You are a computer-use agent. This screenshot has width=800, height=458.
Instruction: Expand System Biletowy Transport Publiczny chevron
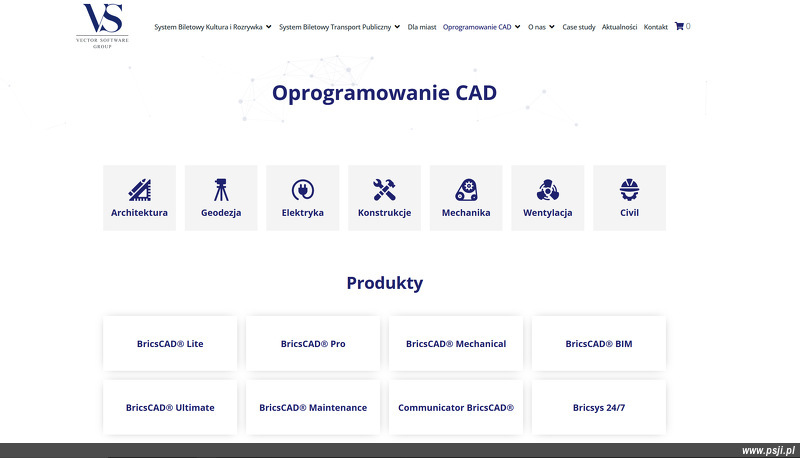point(397,27)
